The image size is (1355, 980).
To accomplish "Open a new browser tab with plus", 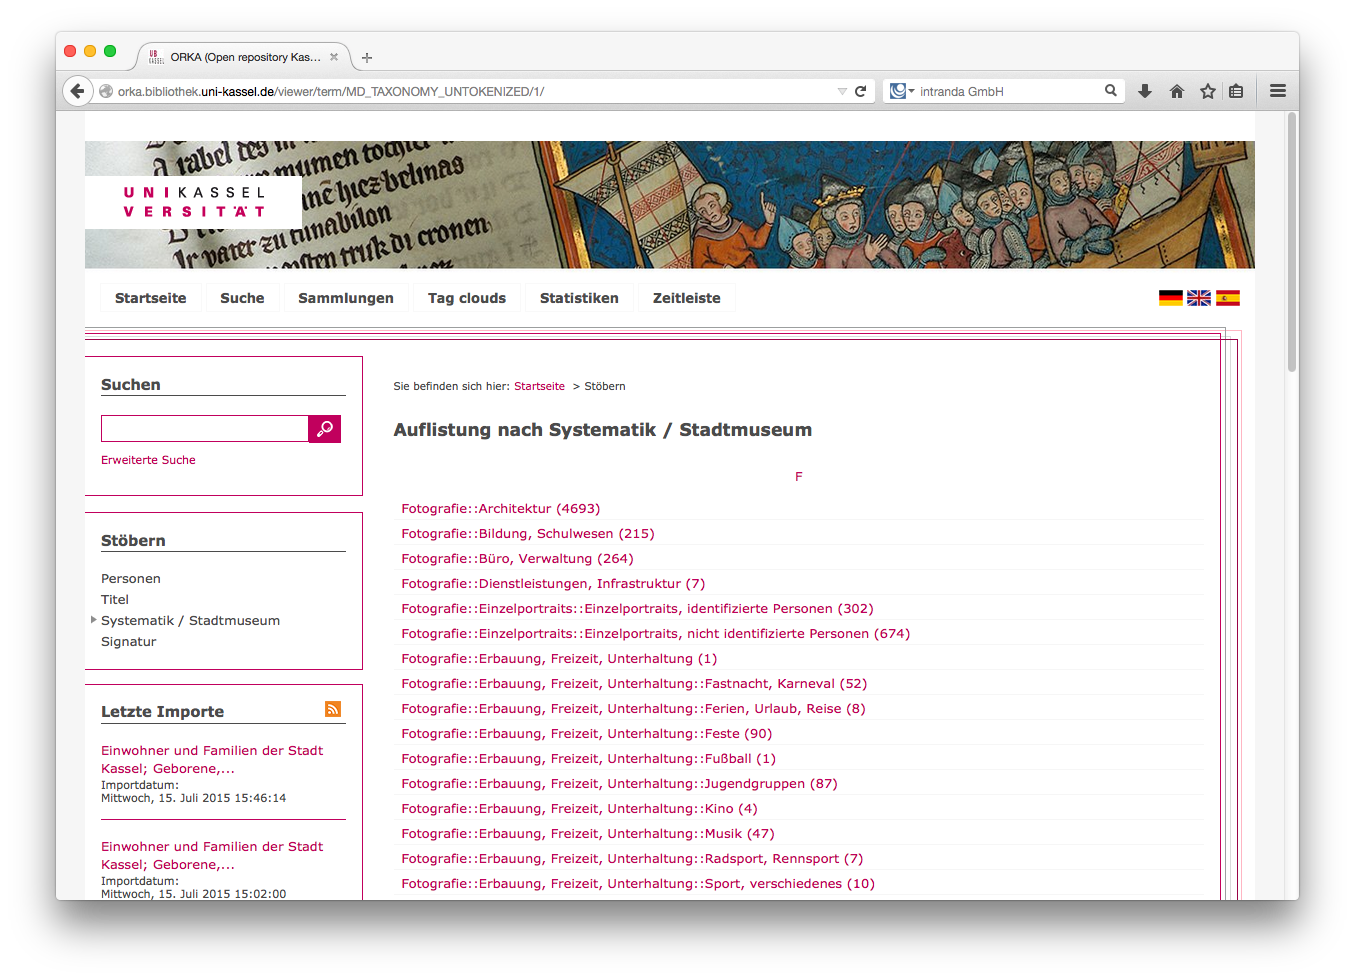I will click(x=367, y=58).
